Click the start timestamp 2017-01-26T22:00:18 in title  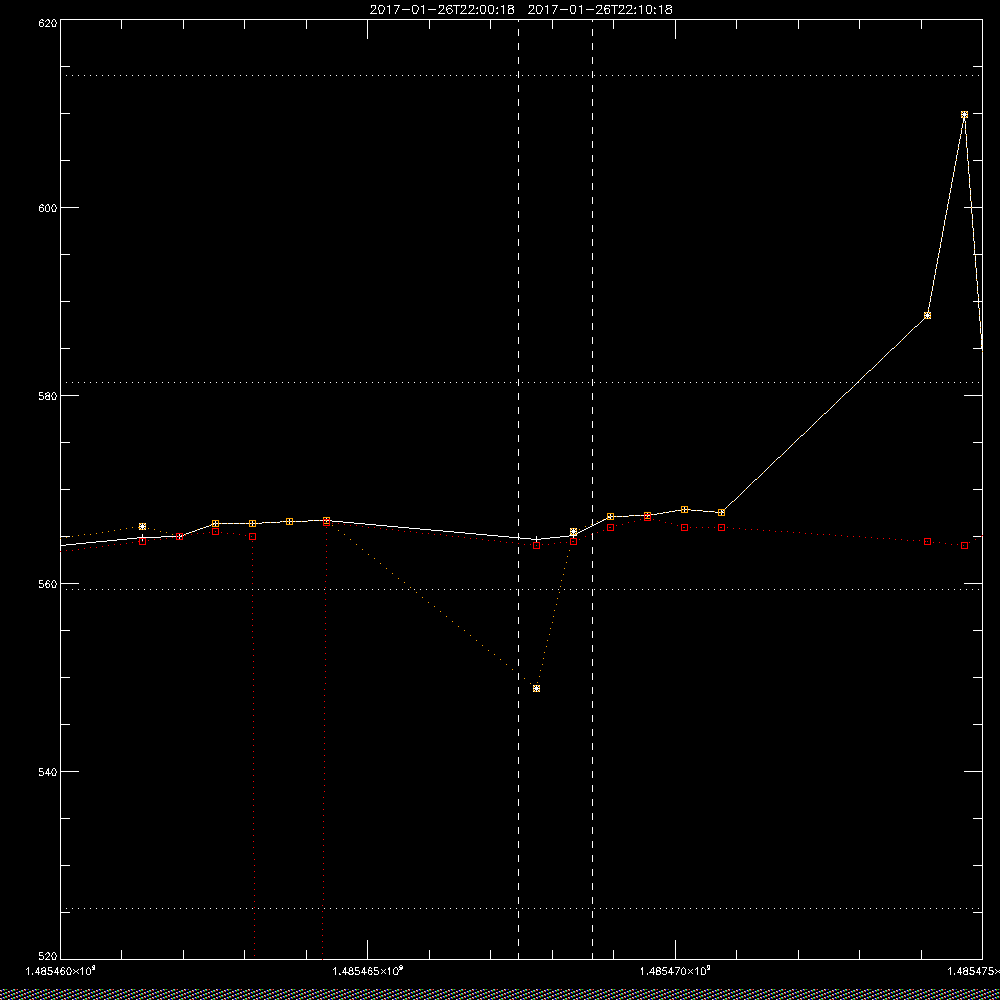tap(442, 10)
